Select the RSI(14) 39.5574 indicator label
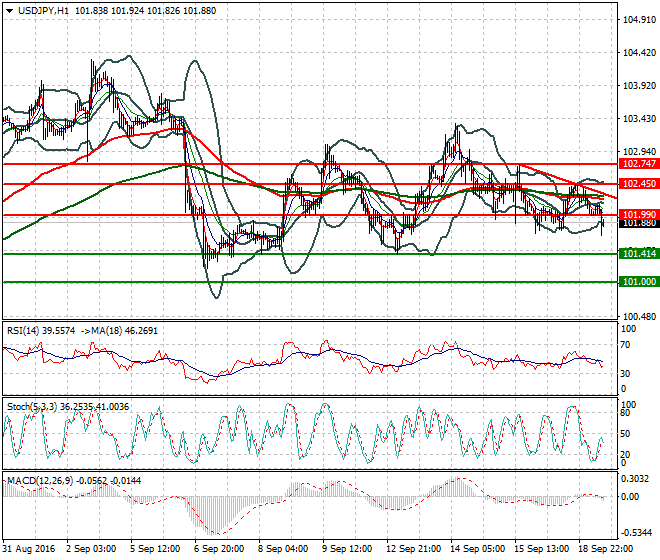660x560 pixels. 41,331
